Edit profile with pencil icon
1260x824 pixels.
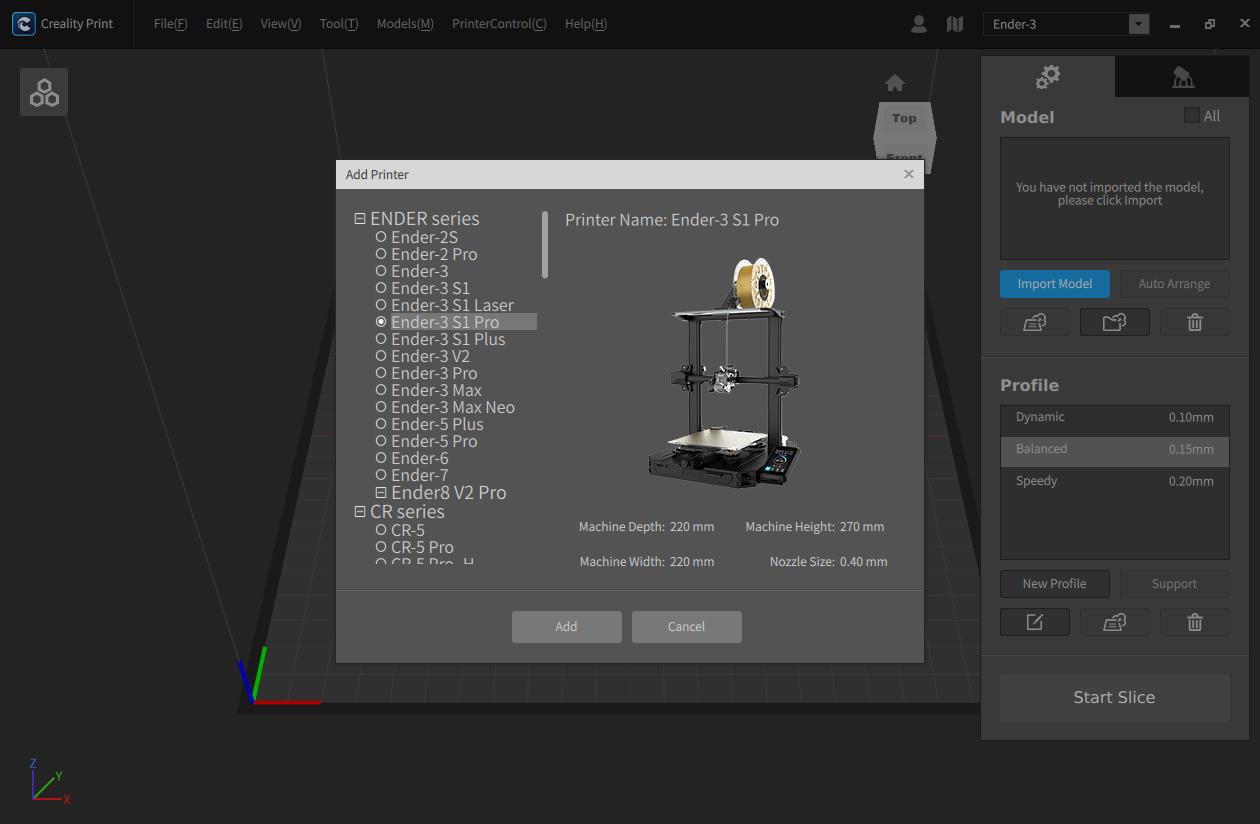(x=1035, y=622)
